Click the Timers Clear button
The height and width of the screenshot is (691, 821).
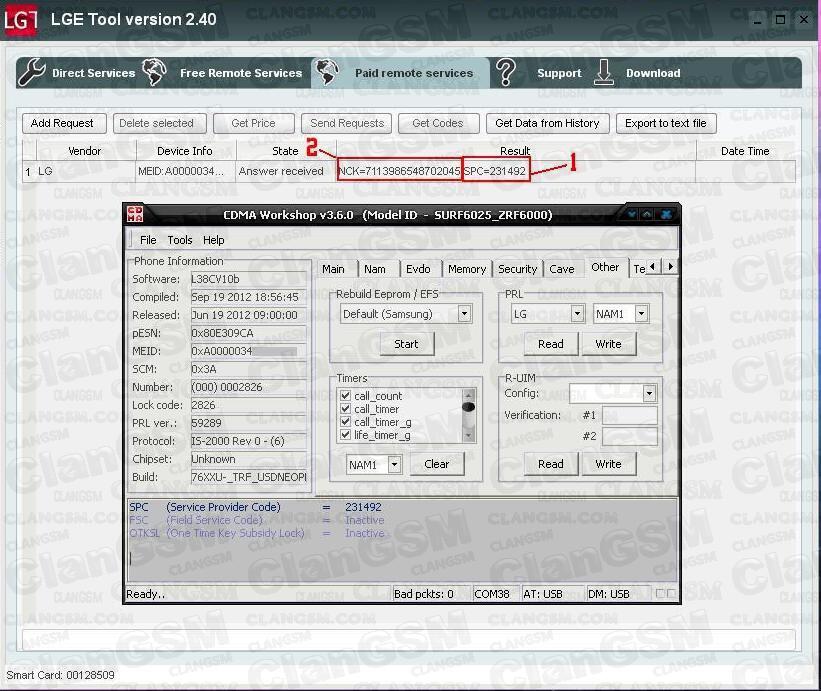pos(437,464)
